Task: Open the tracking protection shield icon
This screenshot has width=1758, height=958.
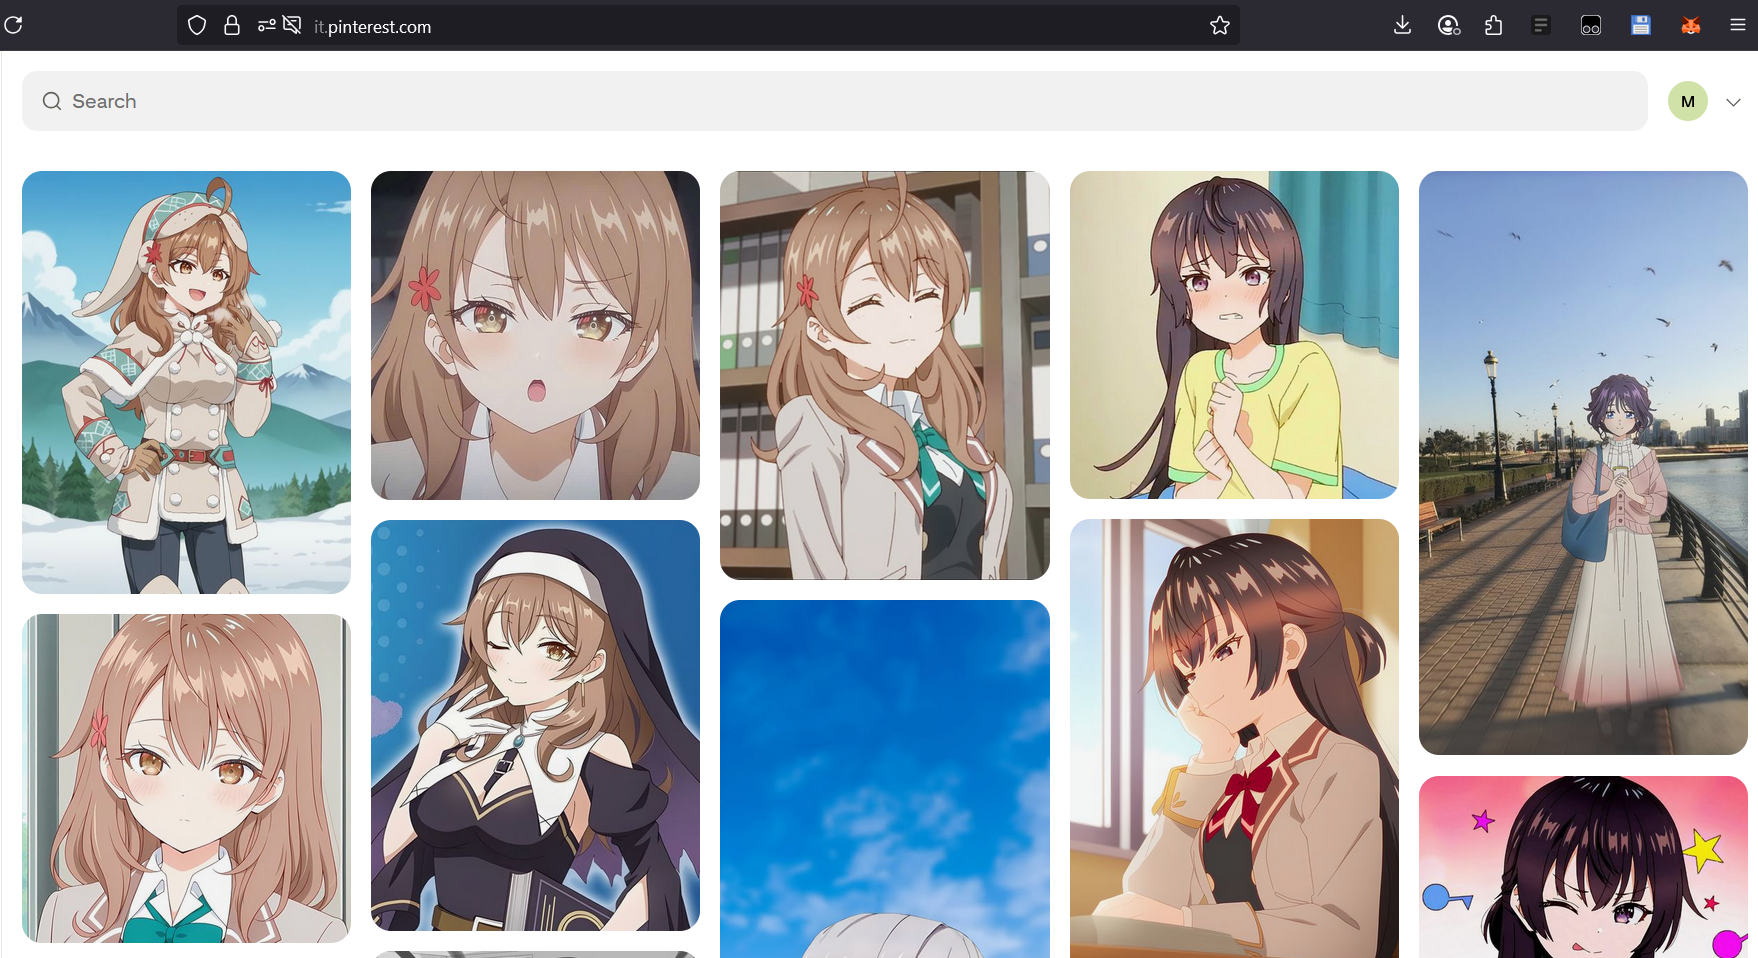Action: [x=197, y=26]
